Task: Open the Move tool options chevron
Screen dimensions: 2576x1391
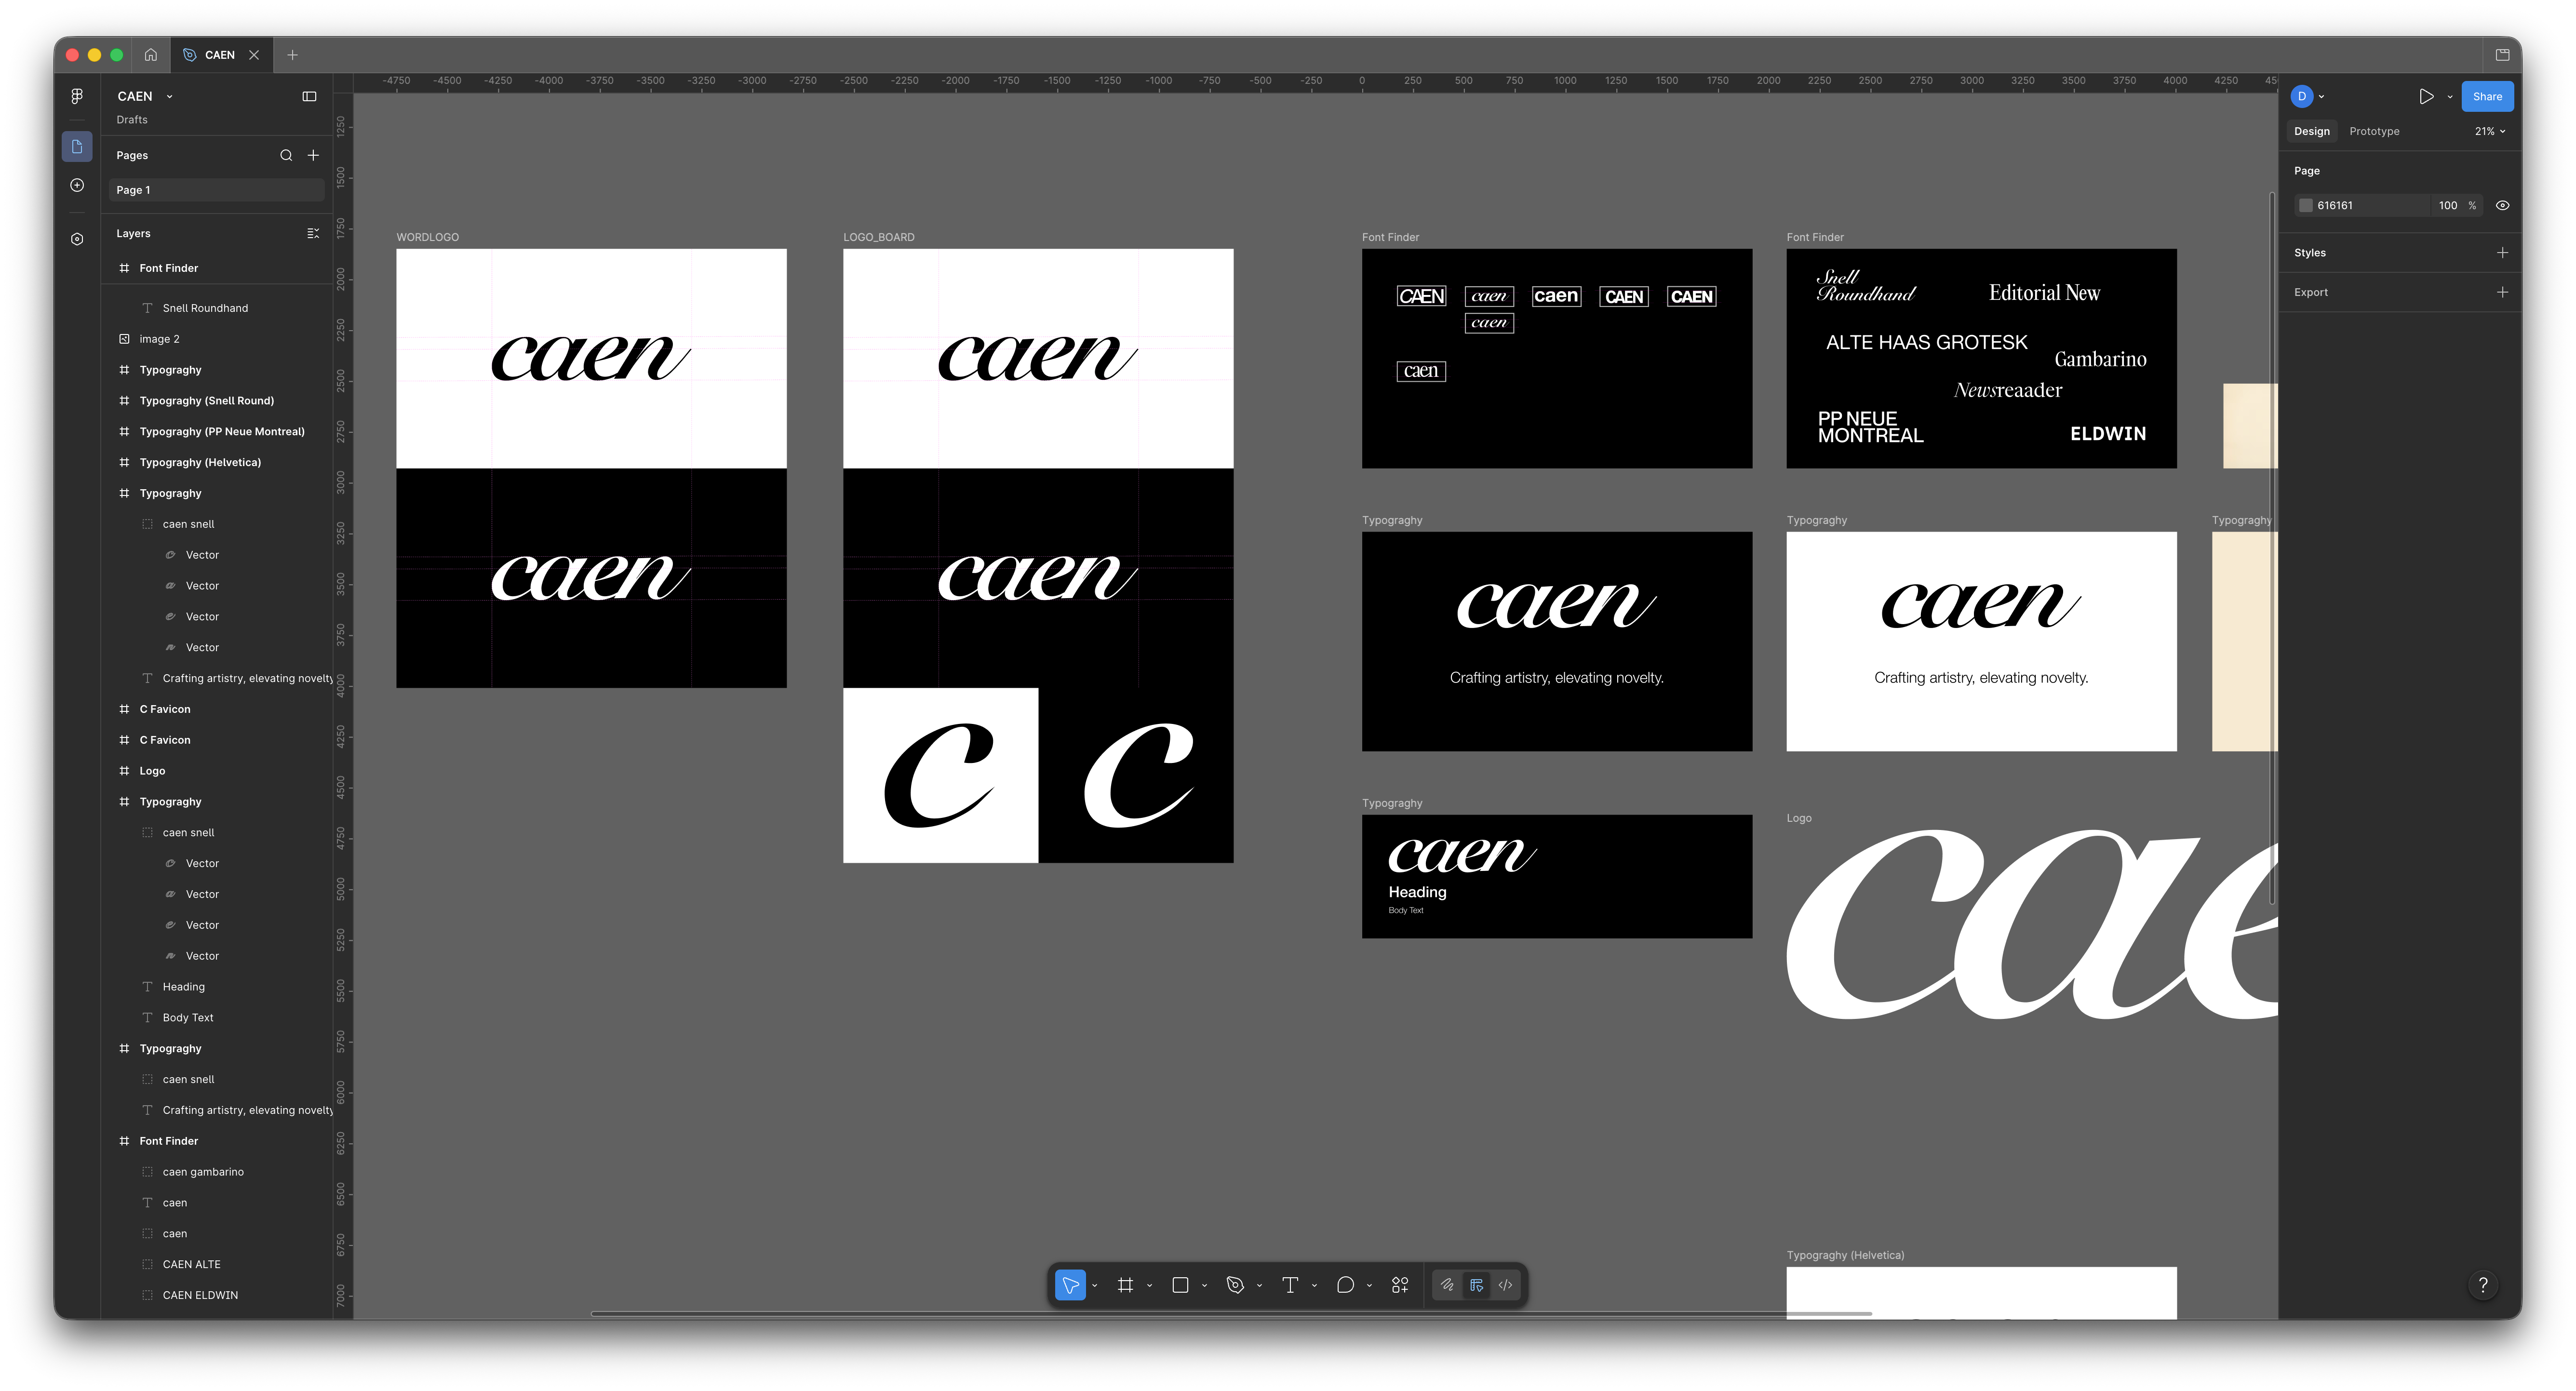Action: pos(1094,1286)
